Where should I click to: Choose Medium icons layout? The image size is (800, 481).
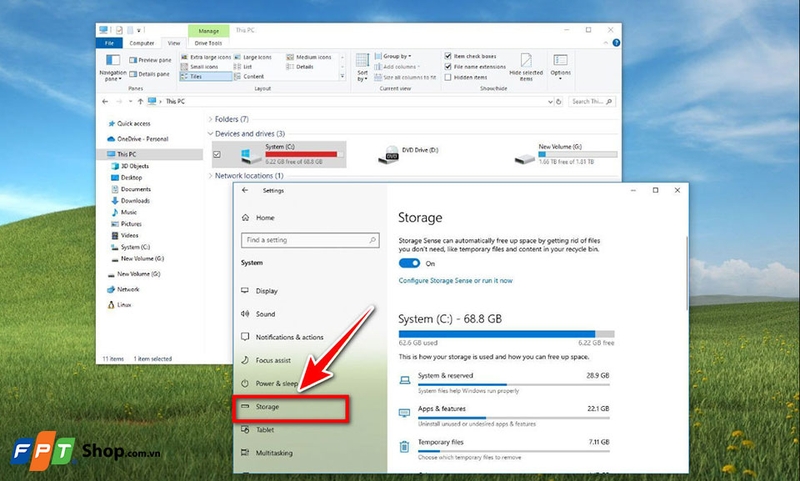pos(309,57)
